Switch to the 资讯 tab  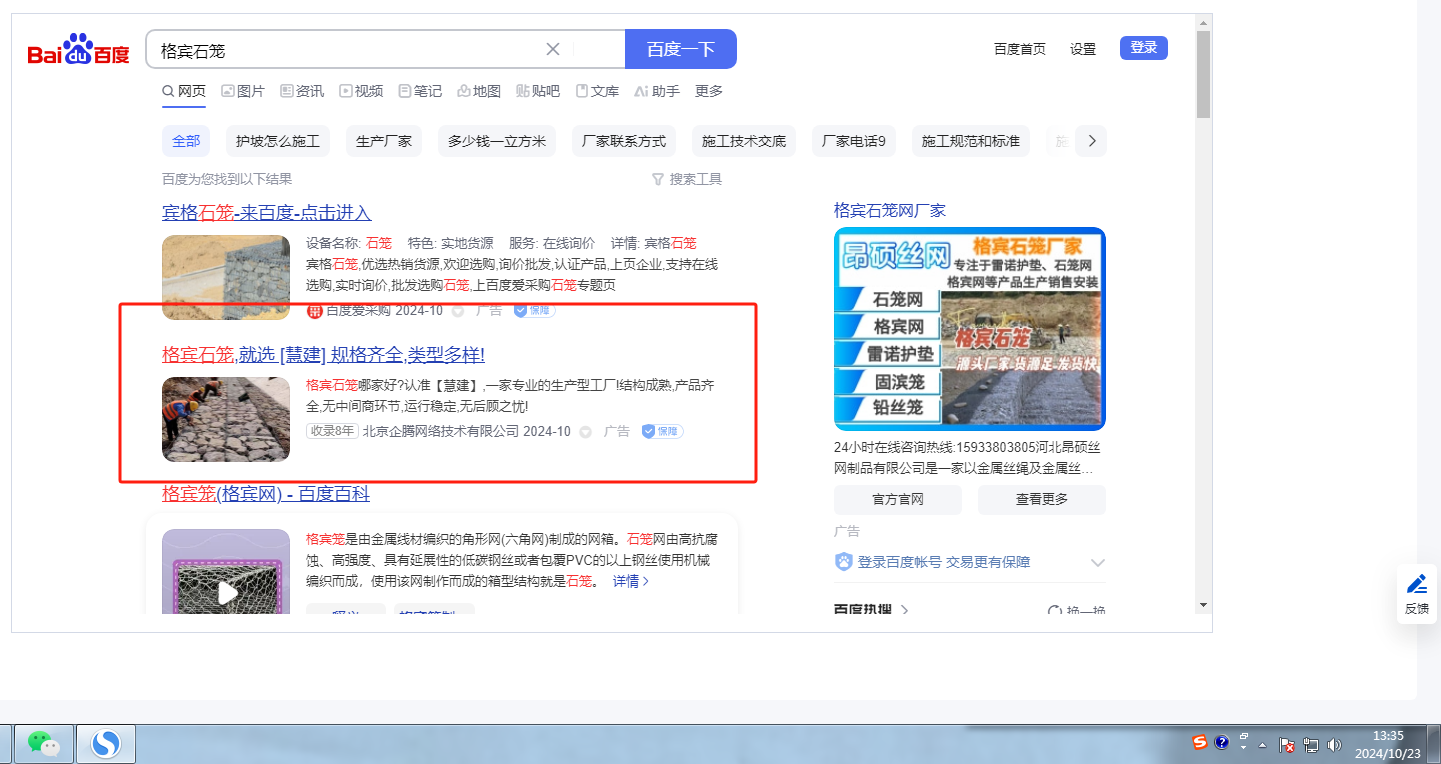[302, 91]
